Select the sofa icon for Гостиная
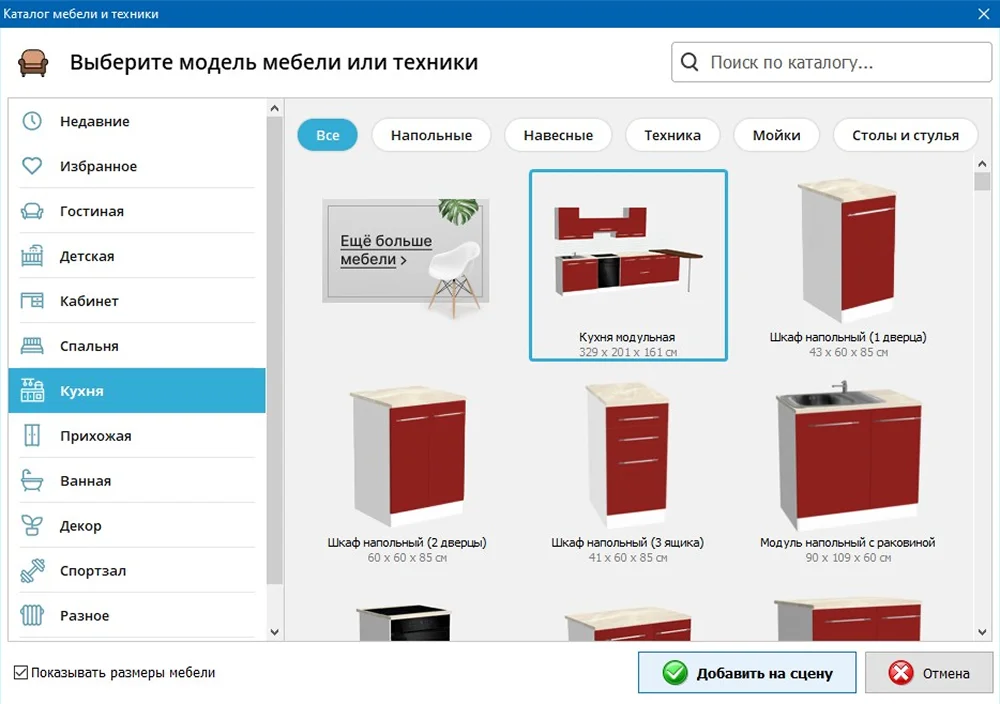Viewport: 1000px width, 704px height. (32, 211)
